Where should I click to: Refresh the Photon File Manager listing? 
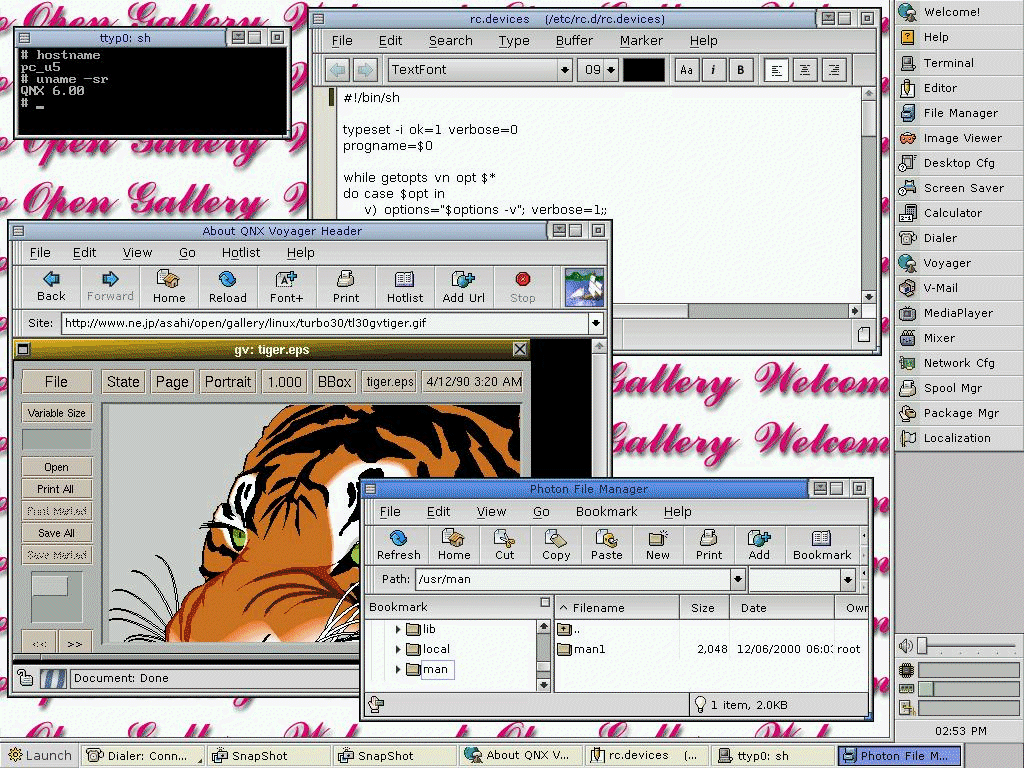click(398, 545)
